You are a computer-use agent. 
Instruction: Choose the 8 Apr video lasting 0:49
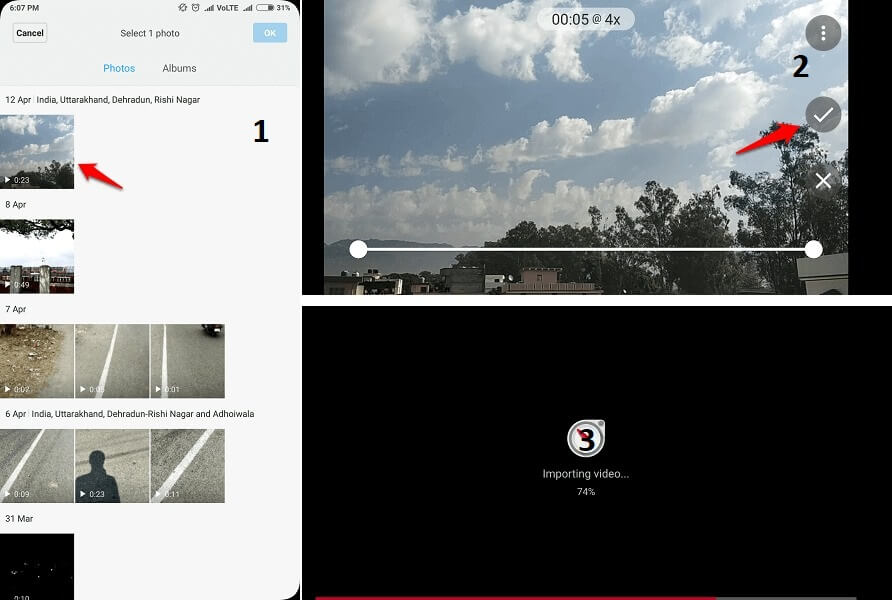coord(37,256)
